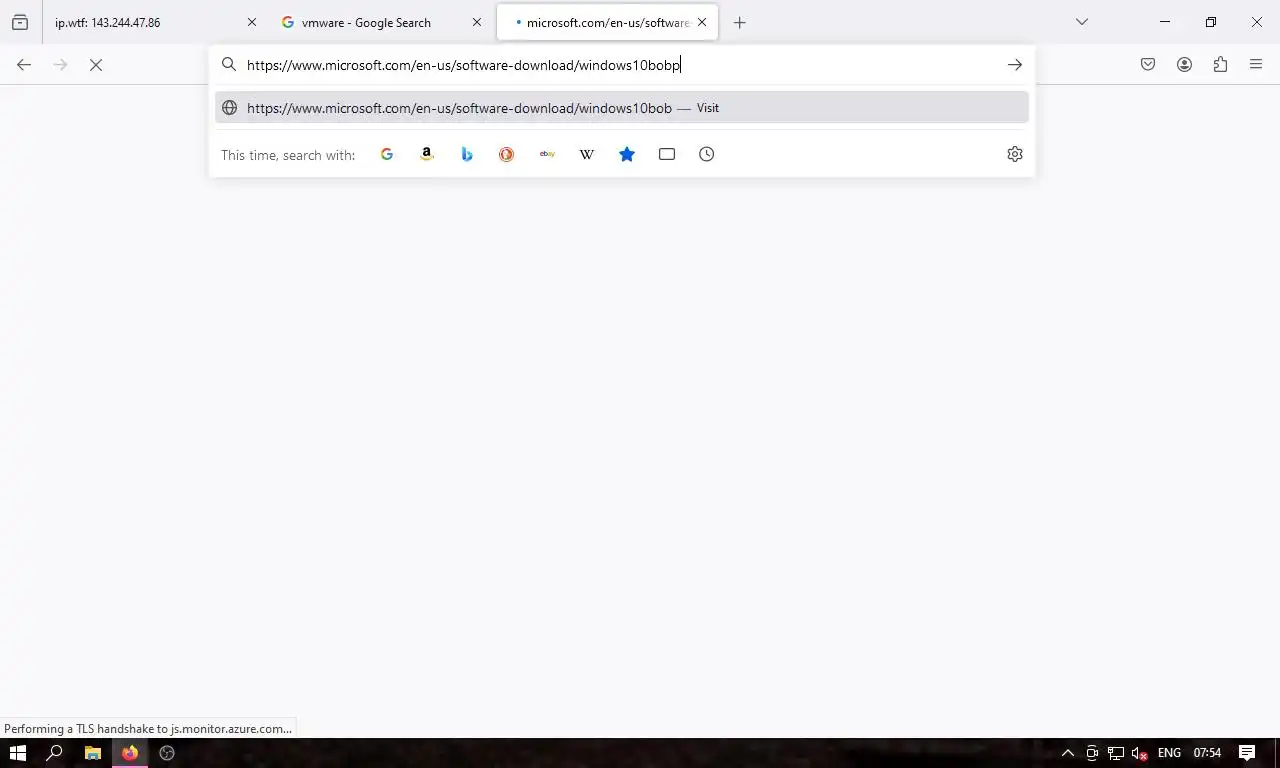Open Firefox account menu
This screenshot has height=768, width=1280.
(1184, 65)
